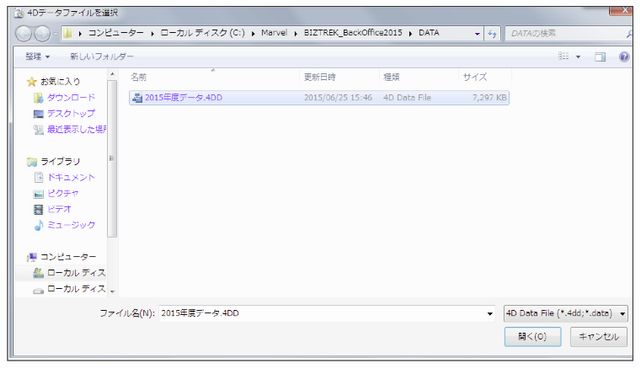Open the 整理 menu
Screen dimensions: 640x368
tap(37, 56)
